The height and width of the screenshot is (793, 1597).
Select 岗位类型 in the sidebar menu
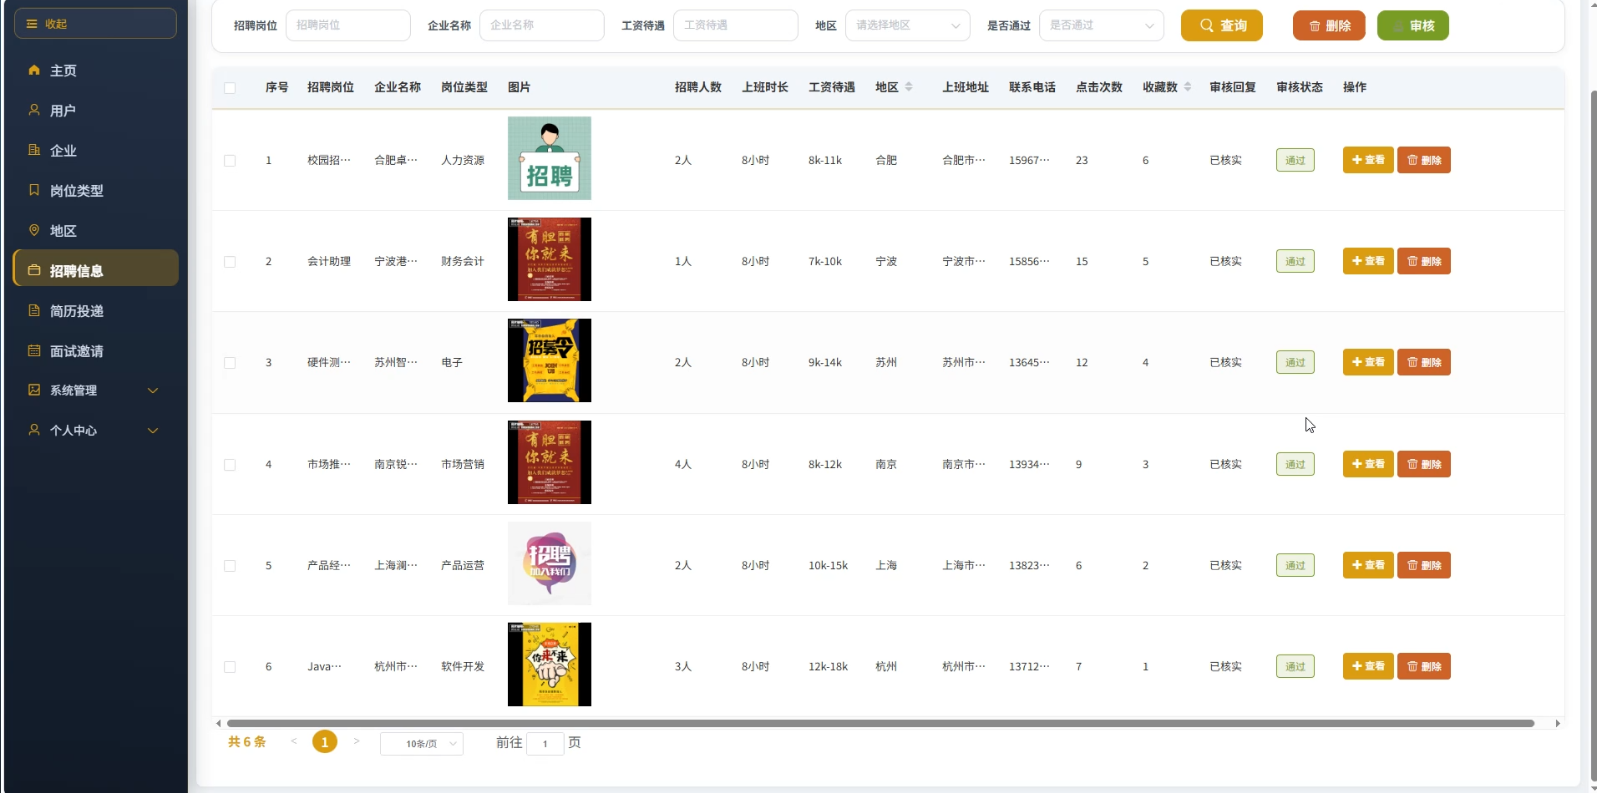(96, 190)
